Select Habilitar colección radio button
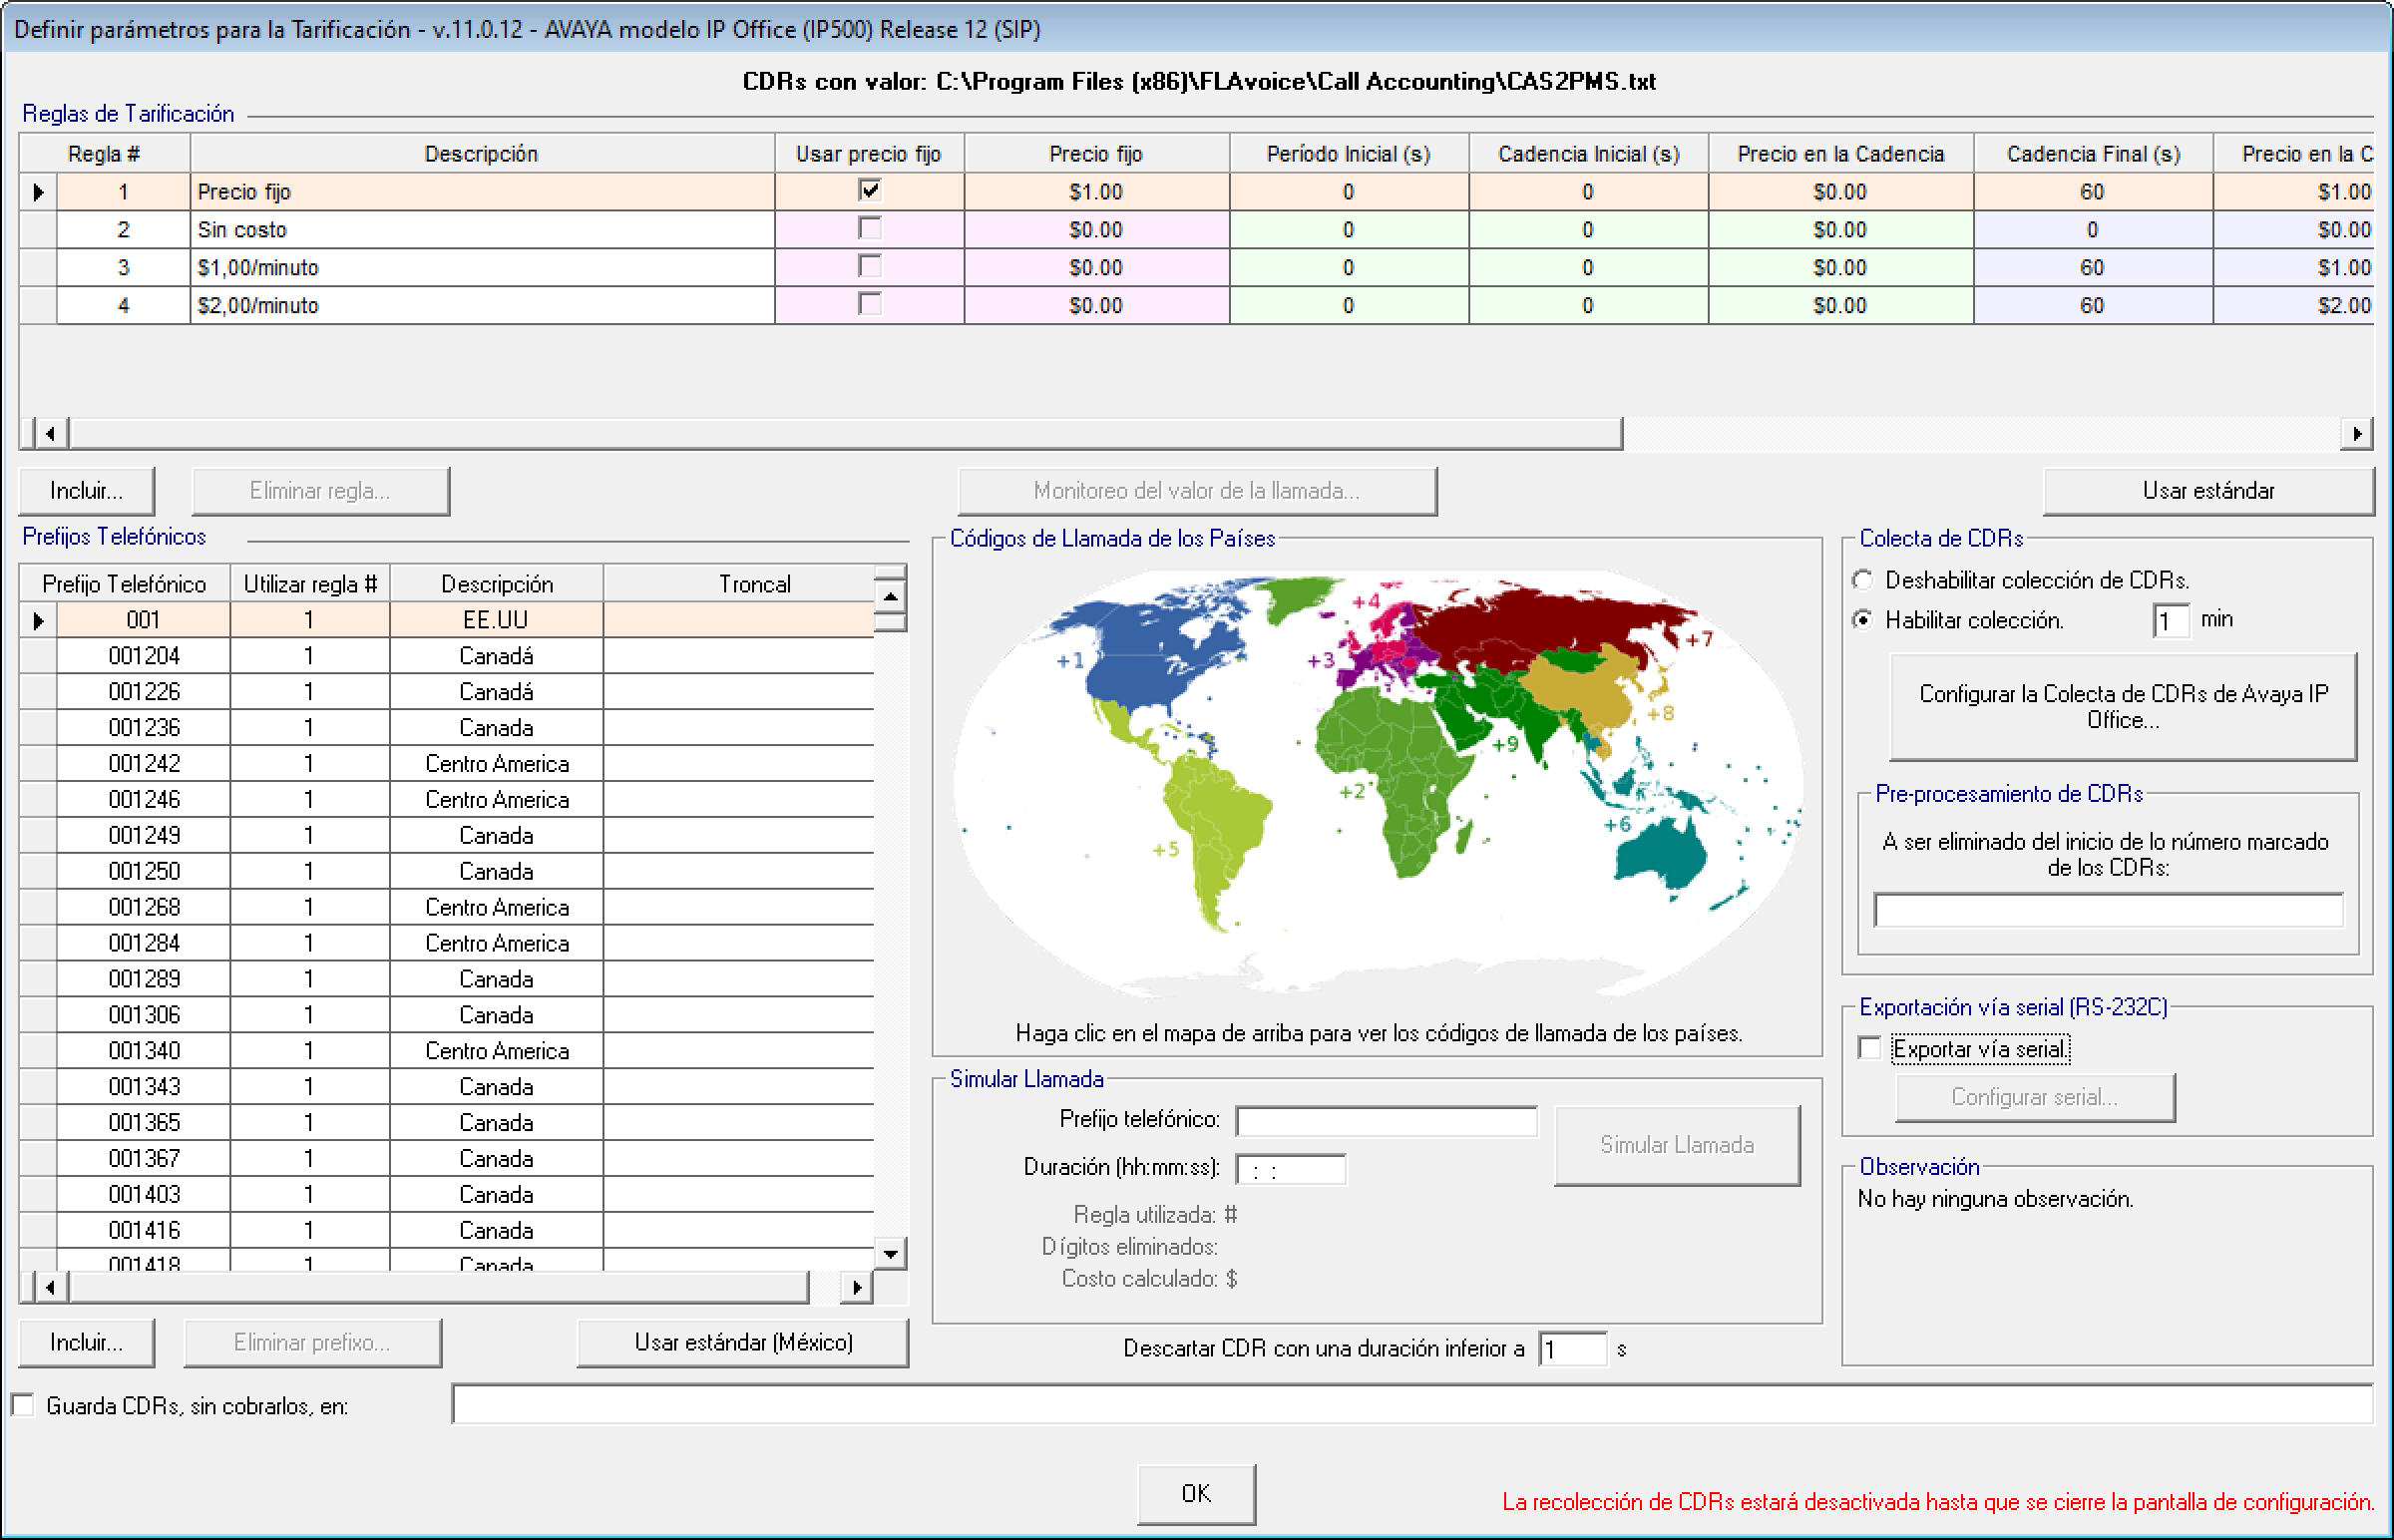This screenshot has width=2394, height=1540. click(x=1863, y=620)
